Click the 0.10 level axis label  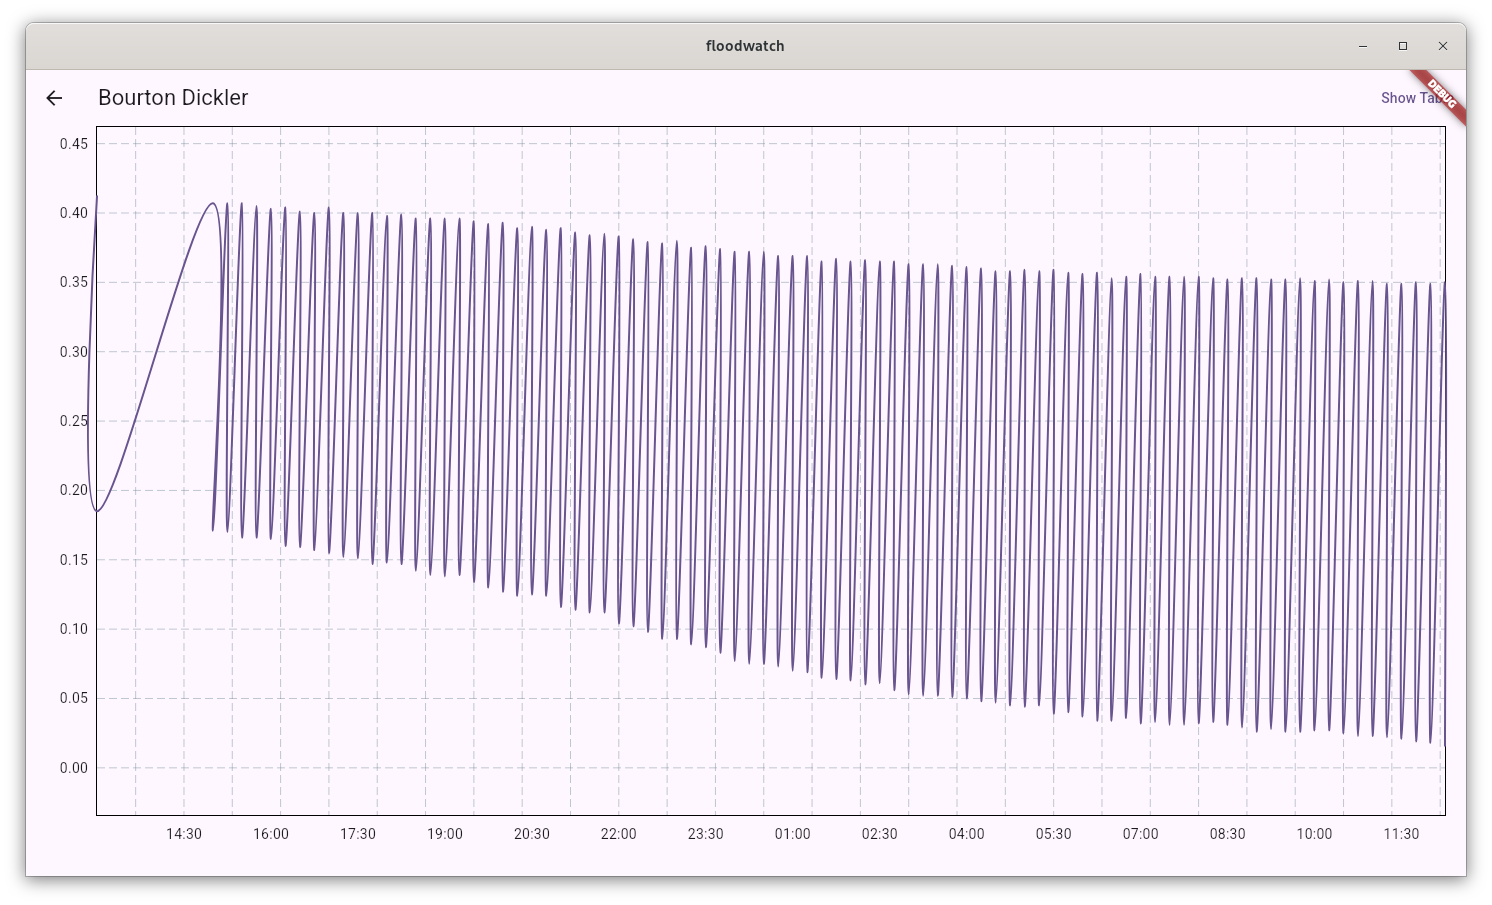click(74, 629)
